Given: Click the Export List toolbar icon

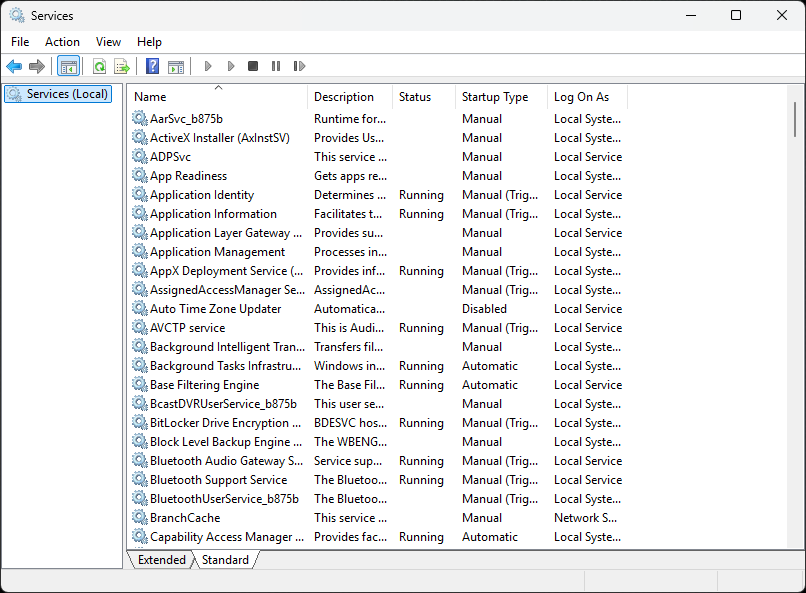Looking at the screenshot, I should pos(122,67).
